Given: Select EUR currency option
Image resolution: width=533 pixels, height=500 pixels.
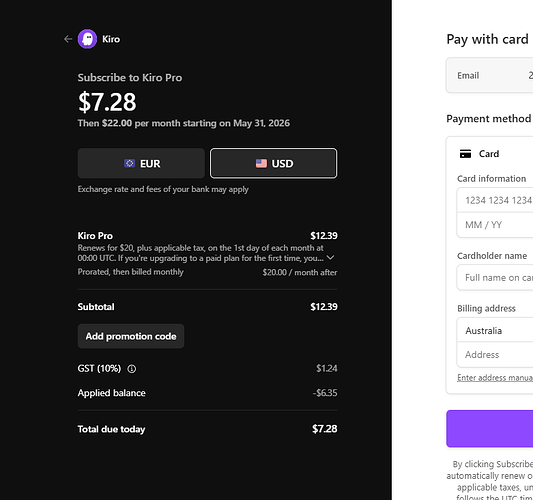Looking at the screenshot, I should point(141,163).
